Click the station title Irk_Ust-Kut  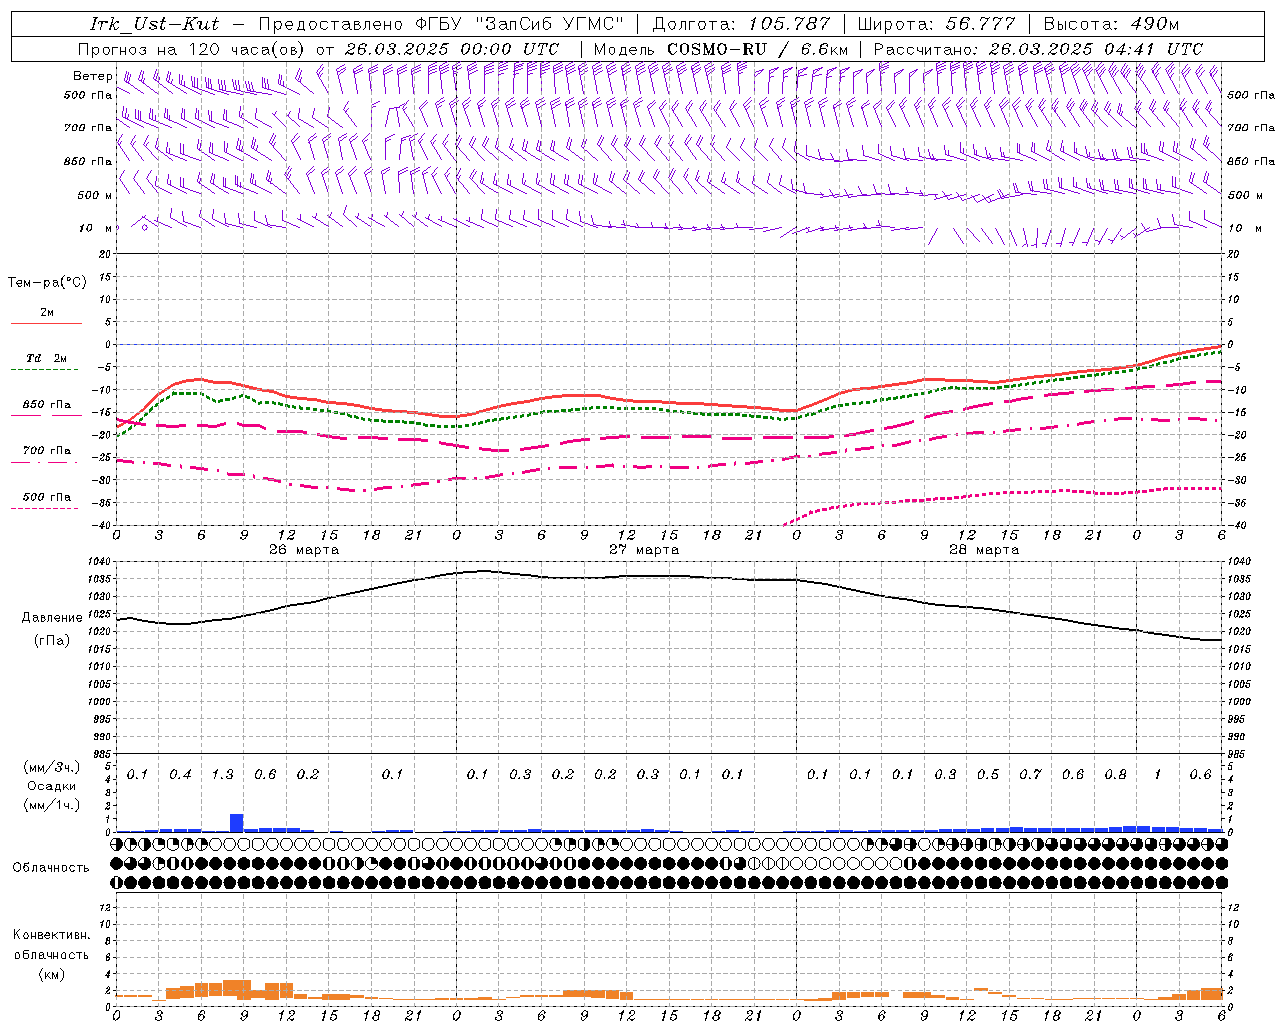tap(154, 24)
